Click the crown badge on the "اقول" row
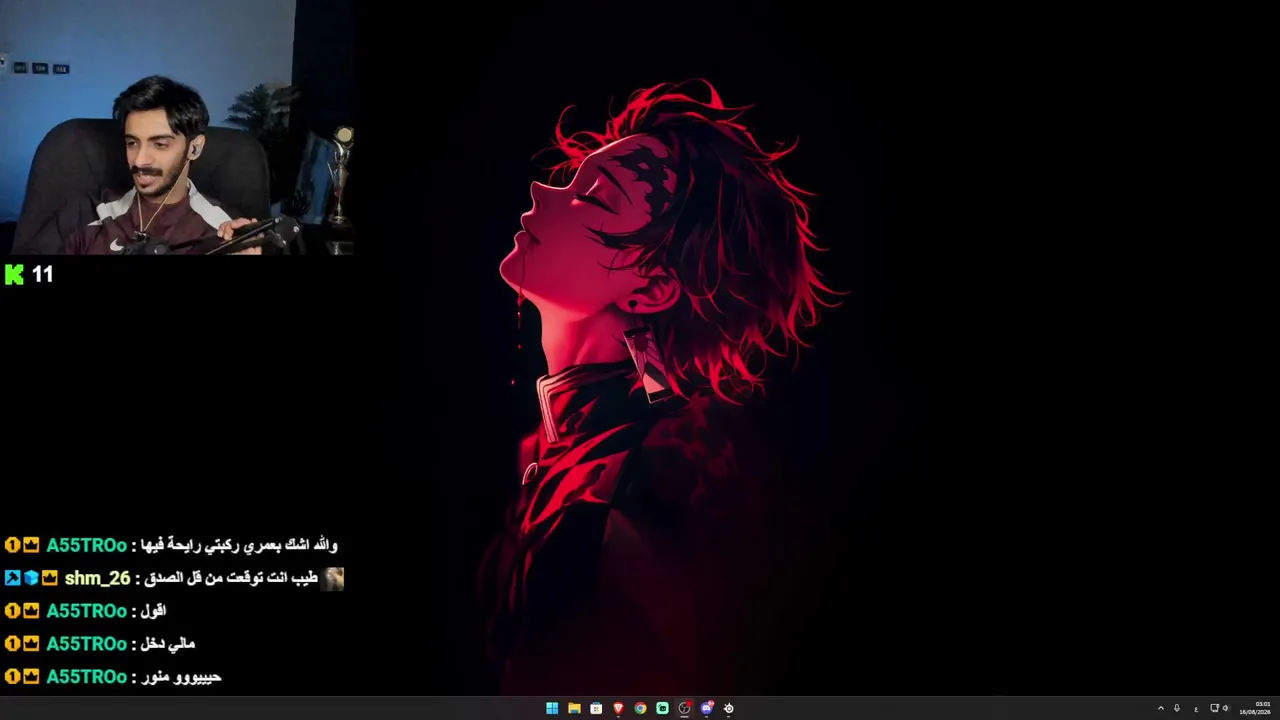The height and width of the screenshot is (720, 1280). point(31,611)
